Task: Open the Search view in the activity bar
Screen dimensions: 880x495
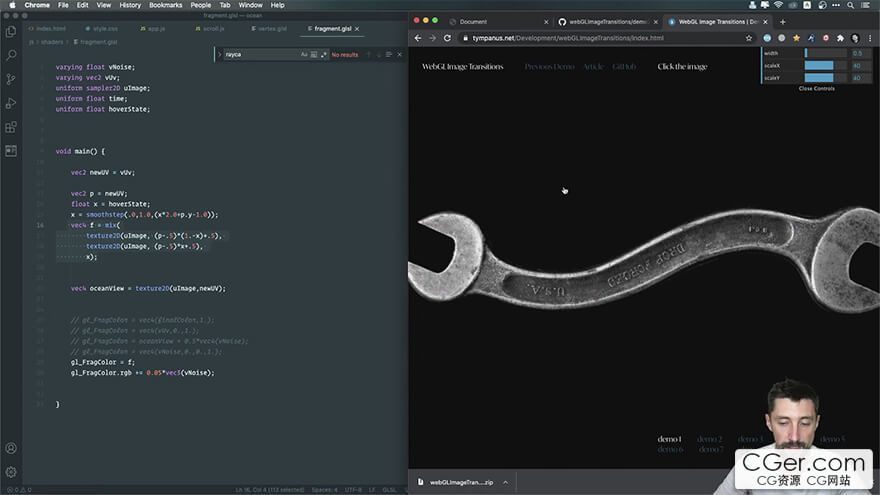Action: 11,56
